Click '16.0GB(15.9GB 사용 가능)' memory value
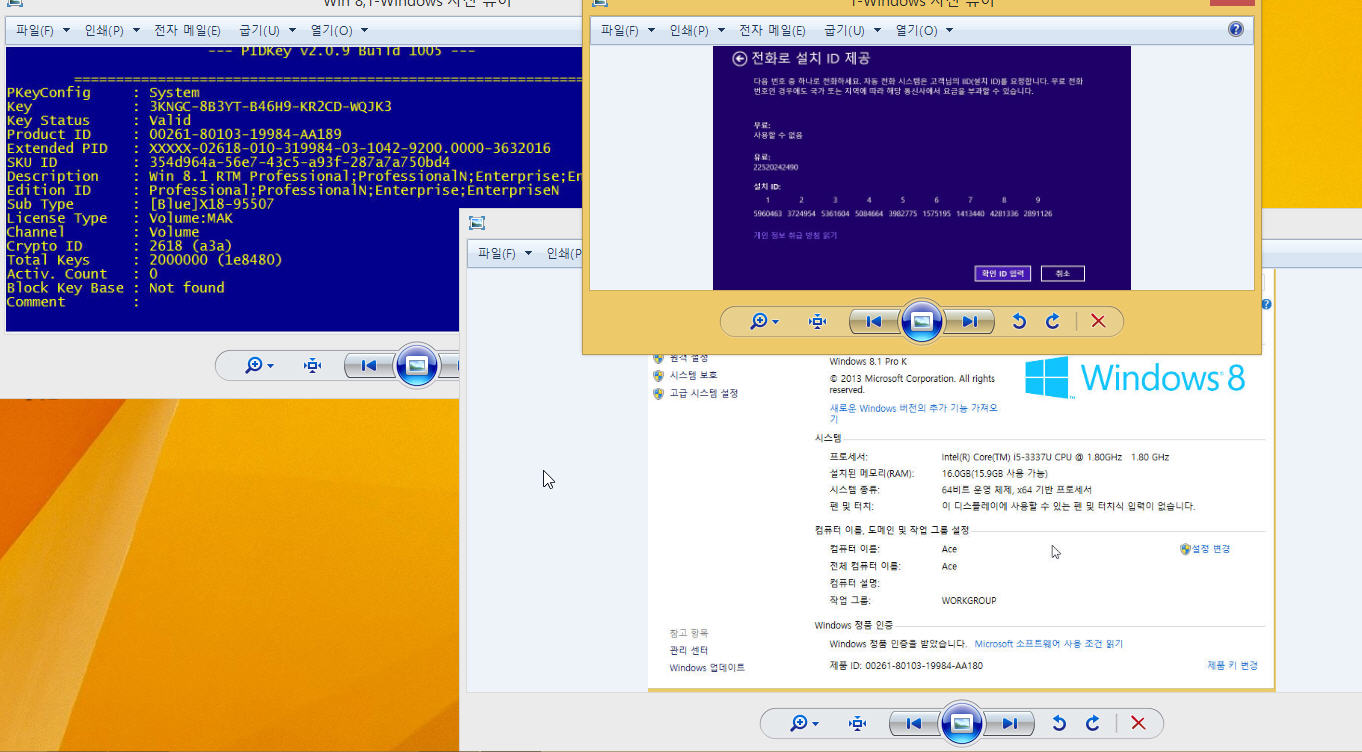Screen dimensions: 1362x752 click(x=995, y=473)
